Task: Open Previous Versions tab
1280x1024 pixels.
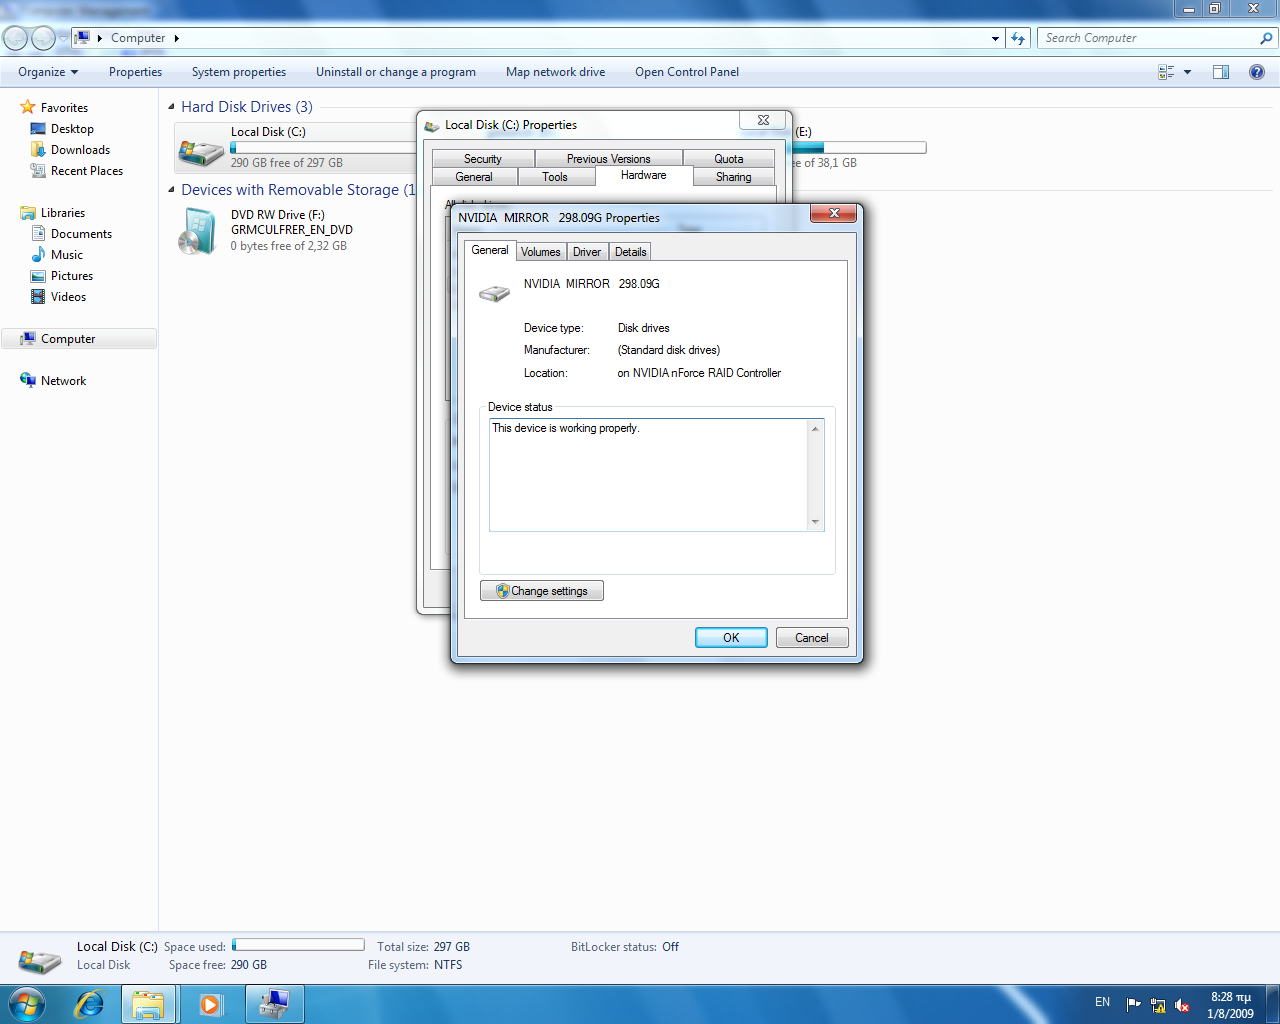Action: coord(608,159)
